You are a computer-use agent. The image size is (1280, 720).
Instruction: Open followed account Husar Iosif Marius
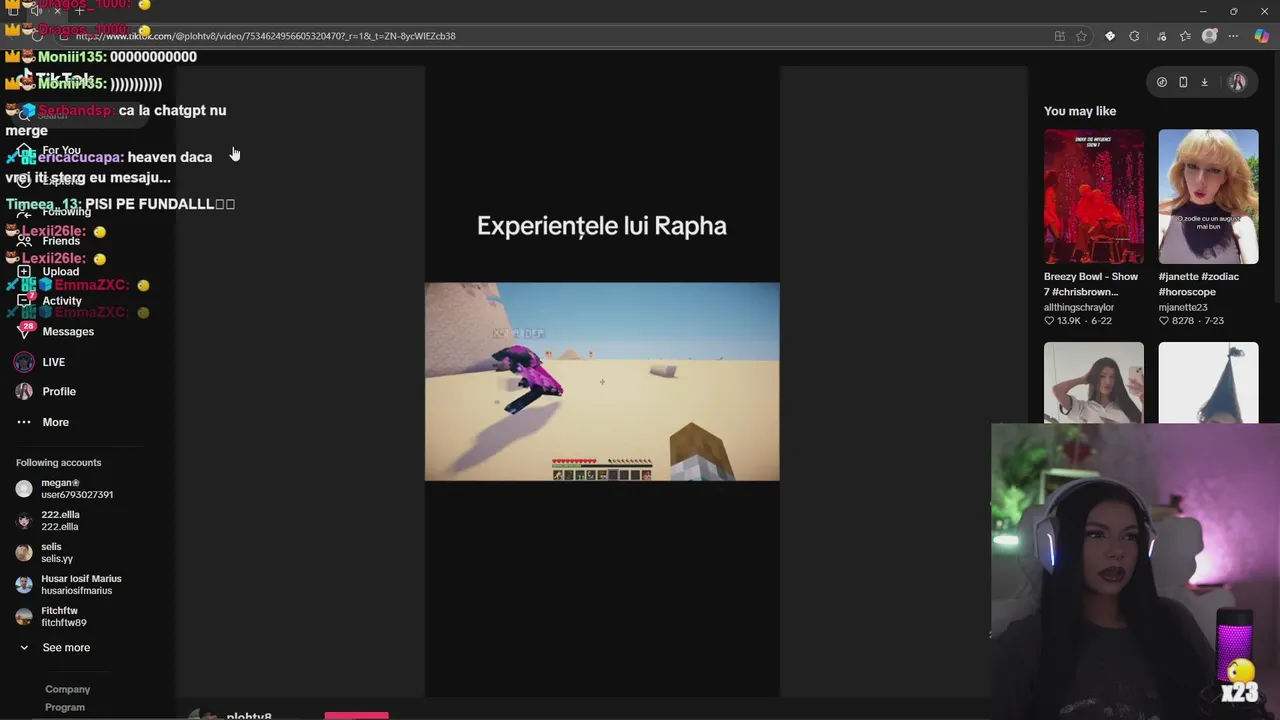(x=68, y=585)
